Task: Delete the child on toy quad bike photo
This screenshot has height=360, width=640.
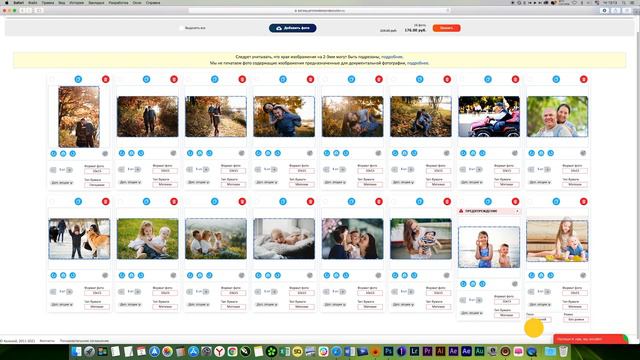Action: click(516, 79)
